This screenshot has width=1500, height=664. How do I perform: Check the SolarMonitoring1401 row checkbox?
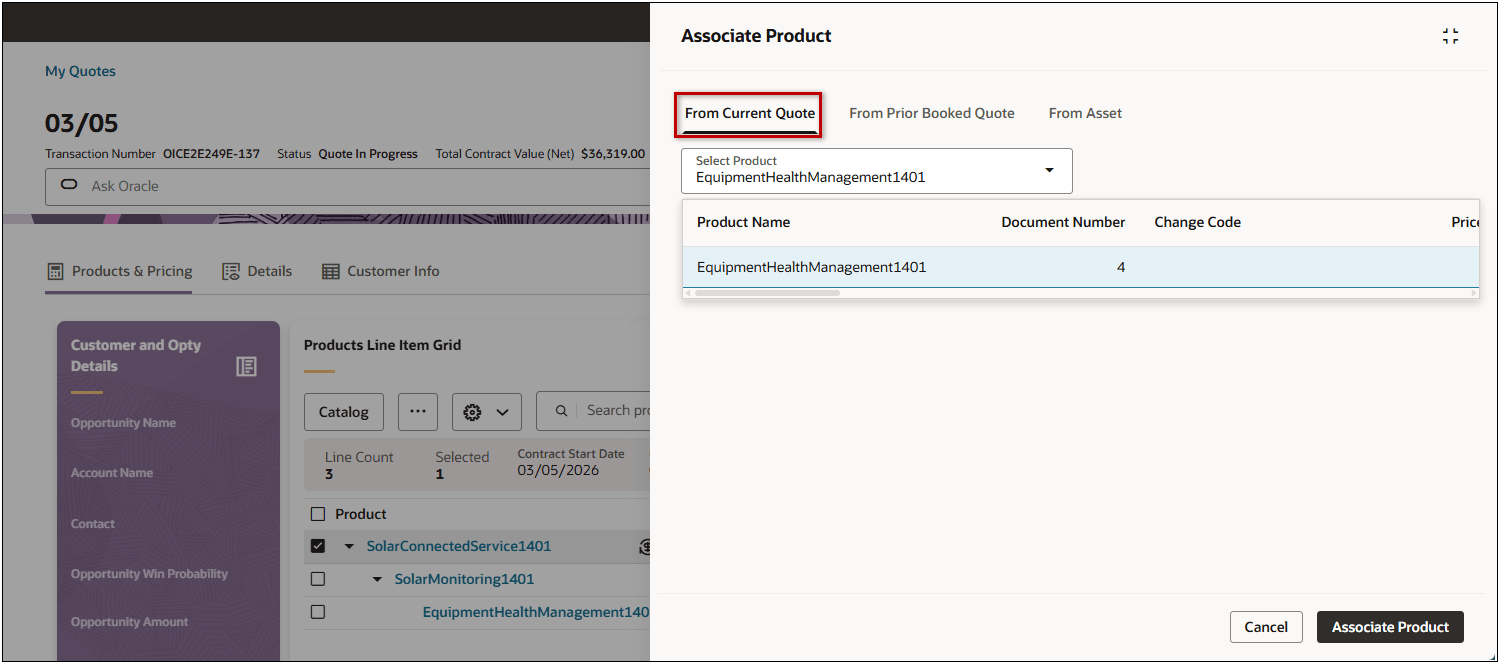(318, 579)
